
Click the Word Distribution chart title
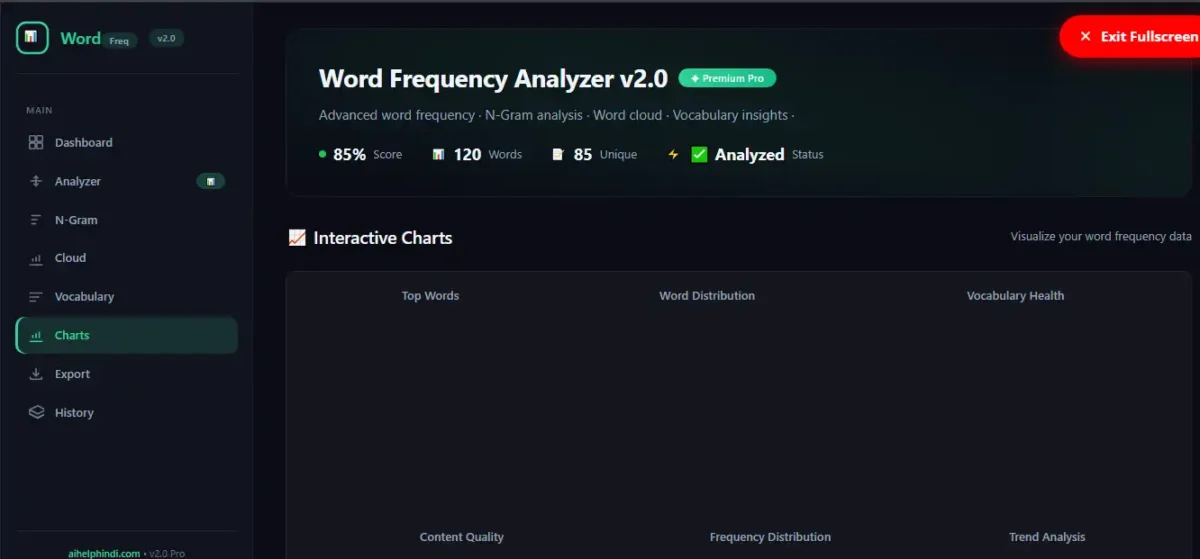707,296
